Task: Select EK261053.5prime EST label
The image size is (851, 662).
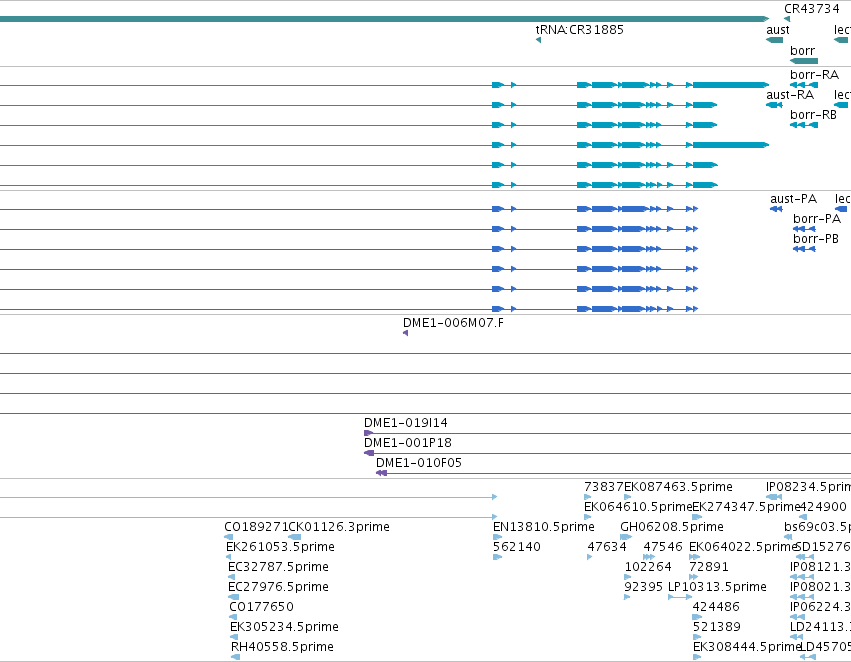Action: click(280, 546)
